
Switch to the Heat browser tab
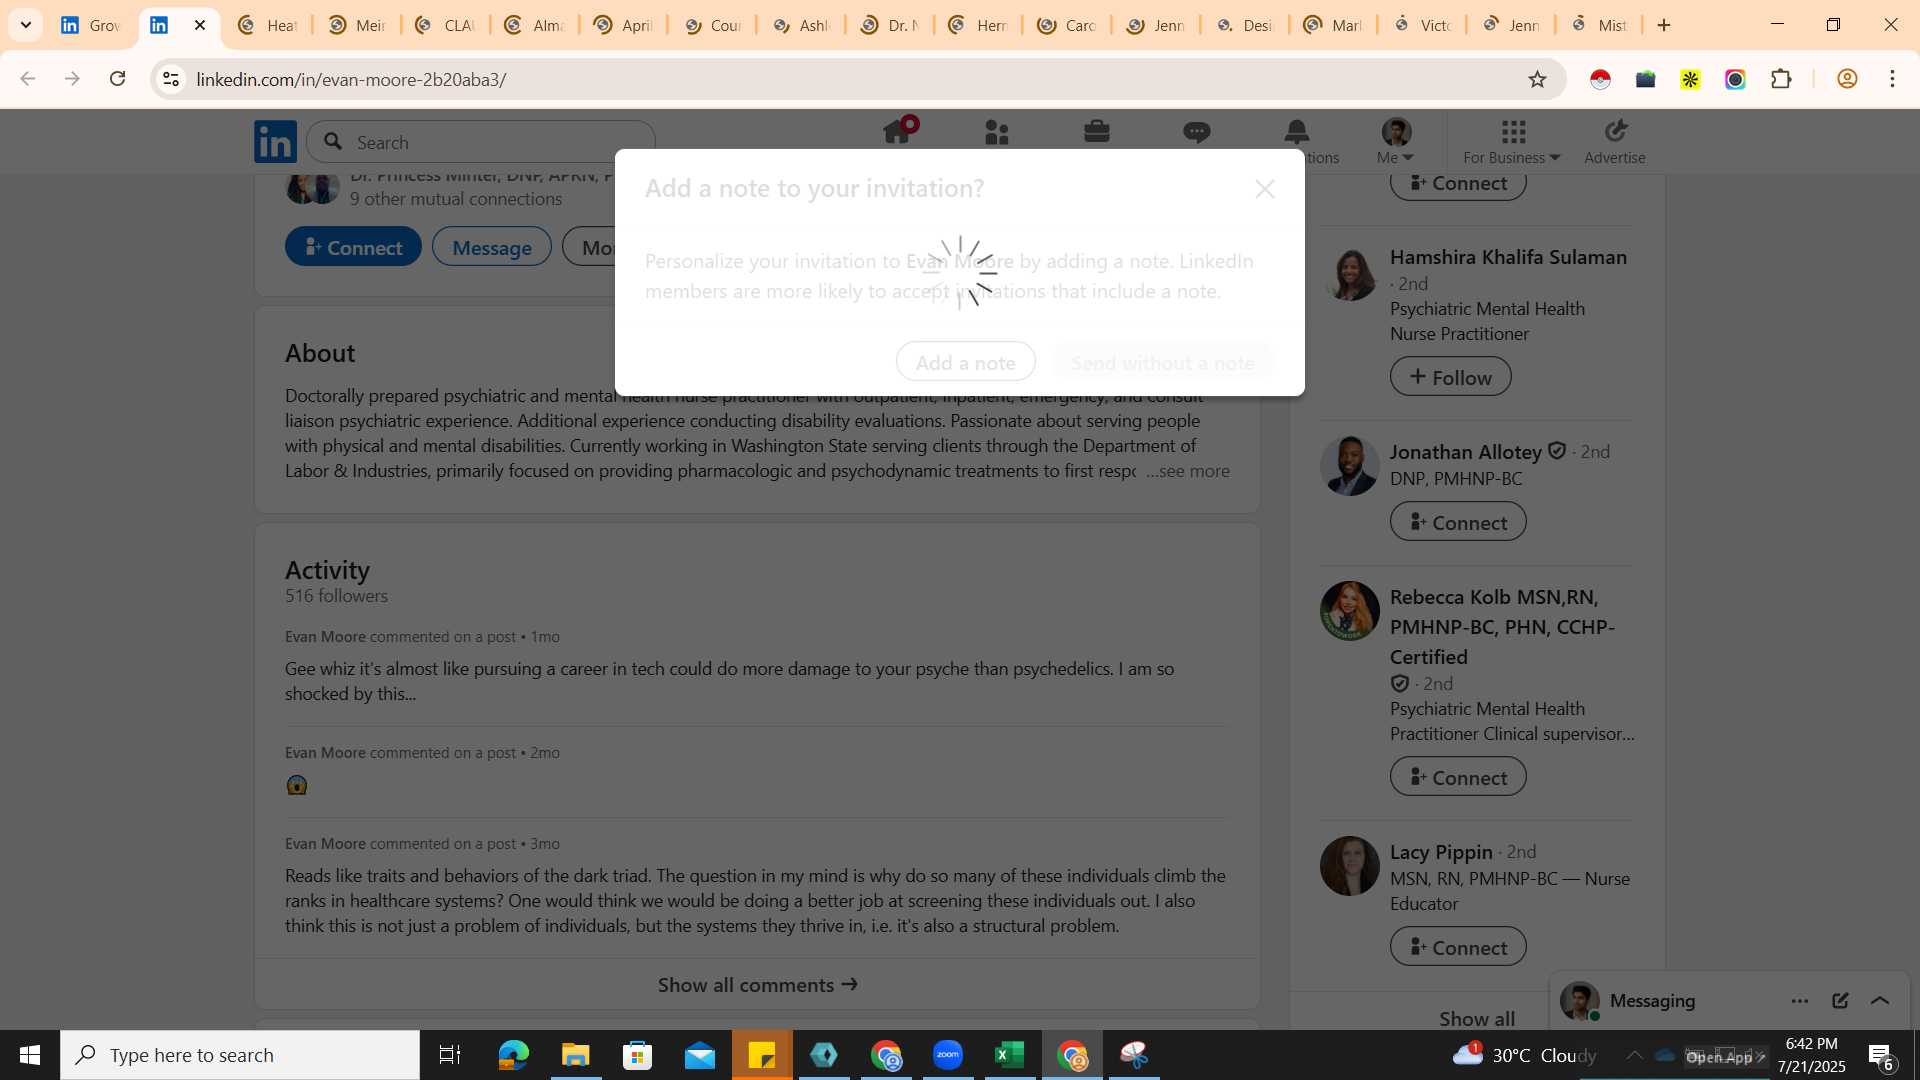coord(267,25)
